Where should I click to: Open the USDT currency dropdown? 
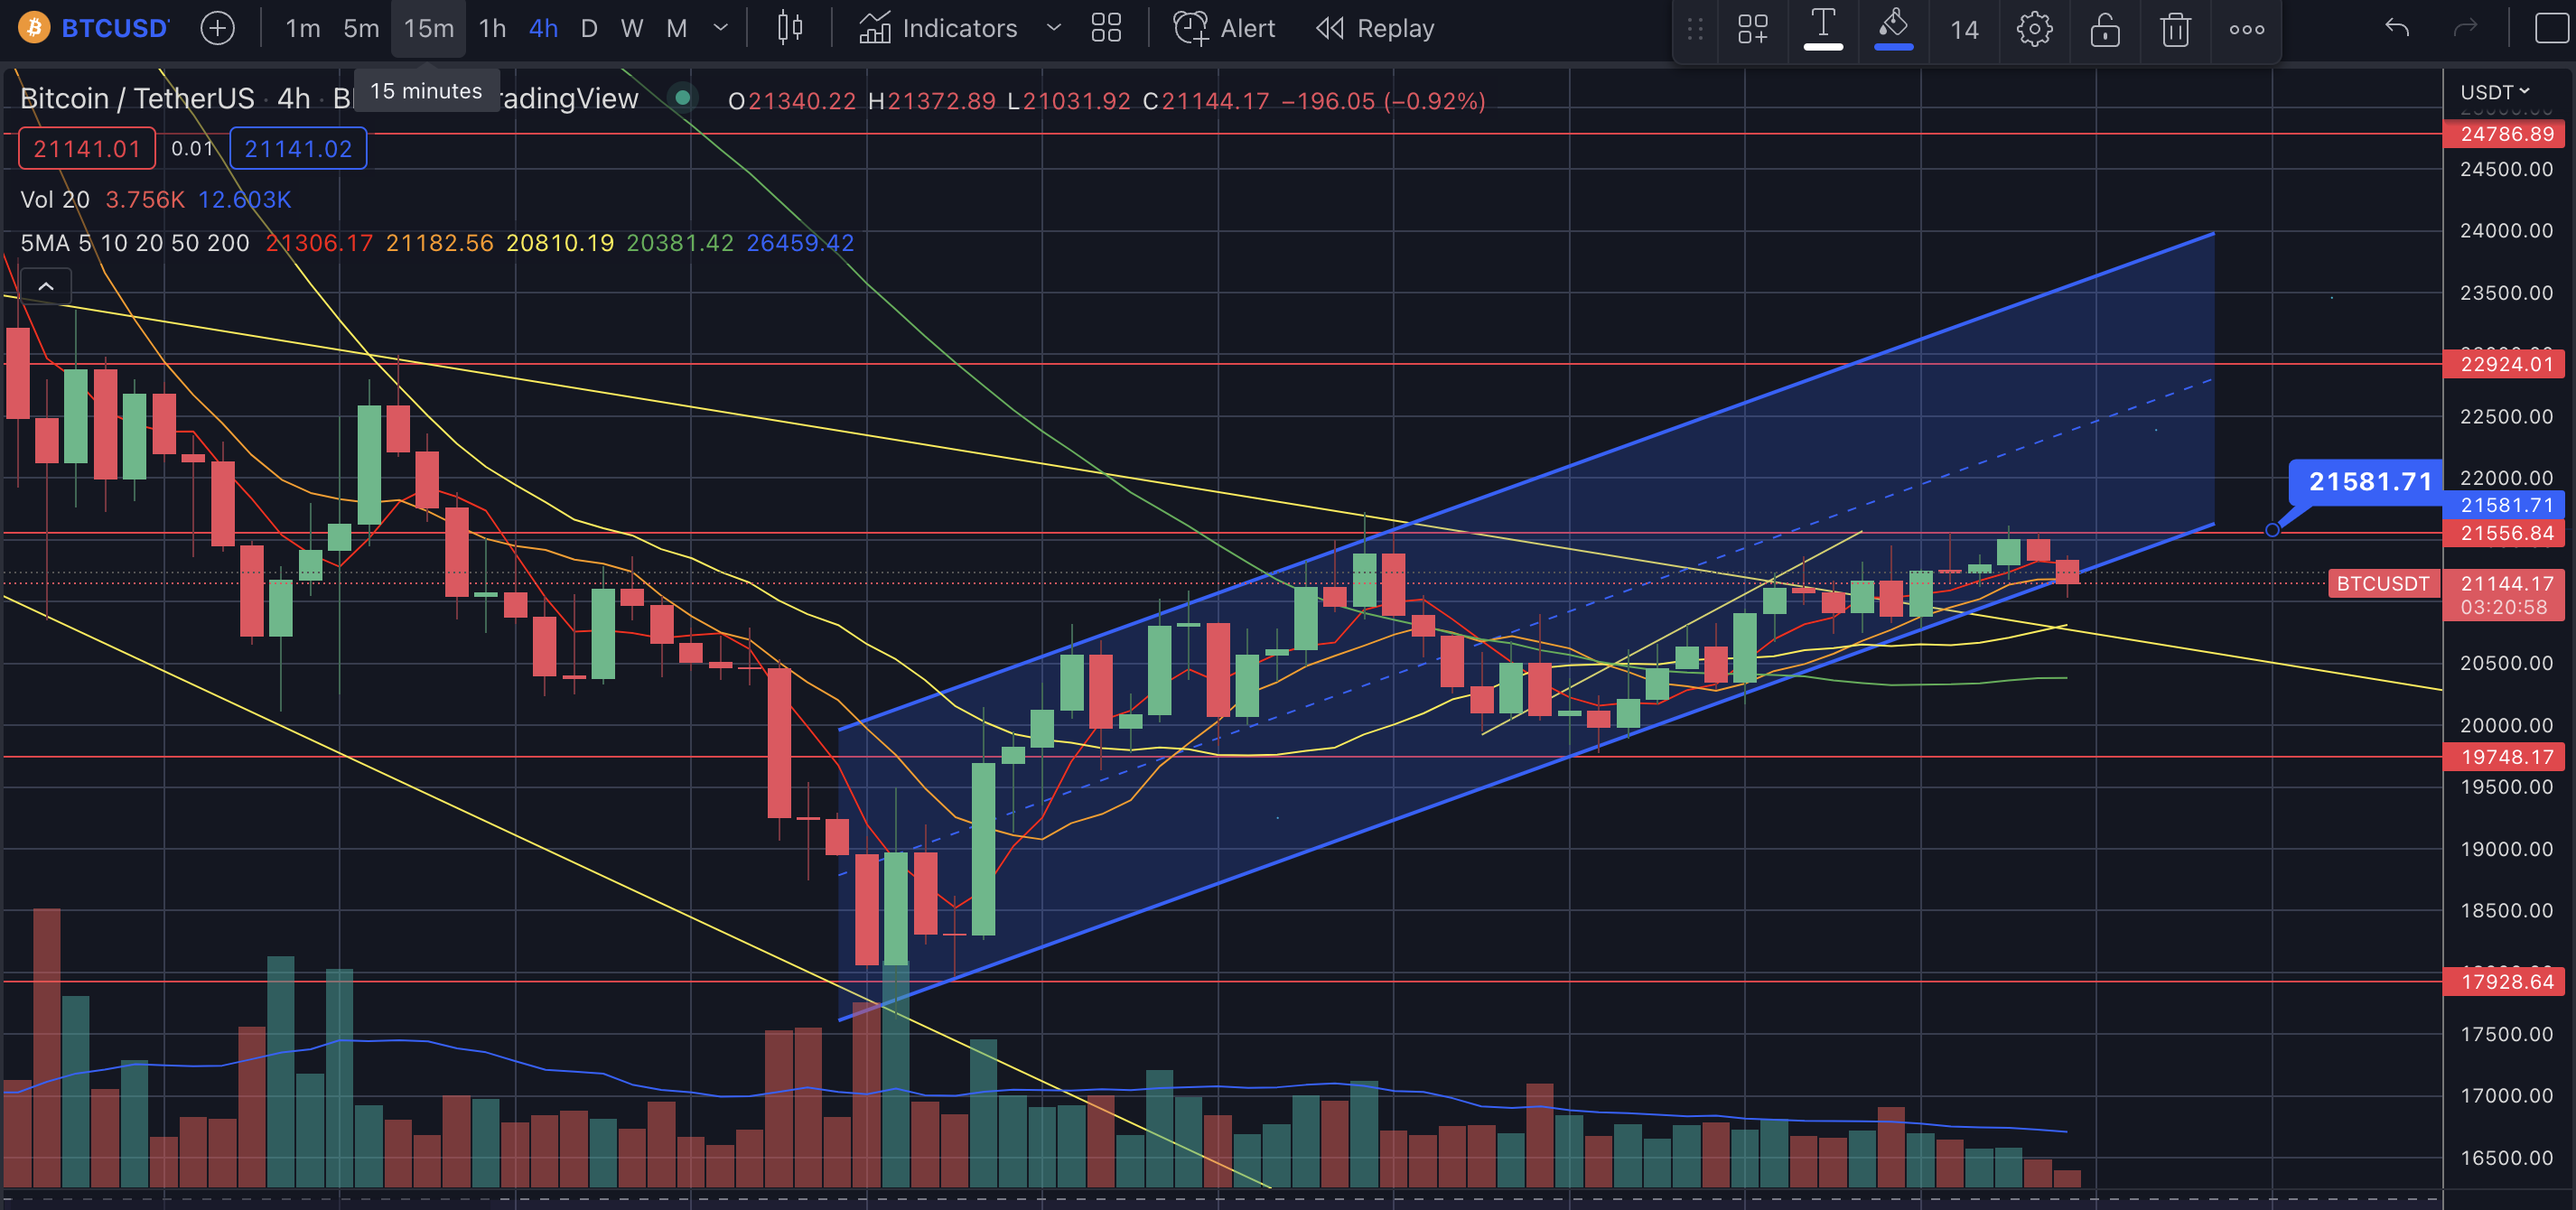pyautogui.click(x=2494, y=92)
